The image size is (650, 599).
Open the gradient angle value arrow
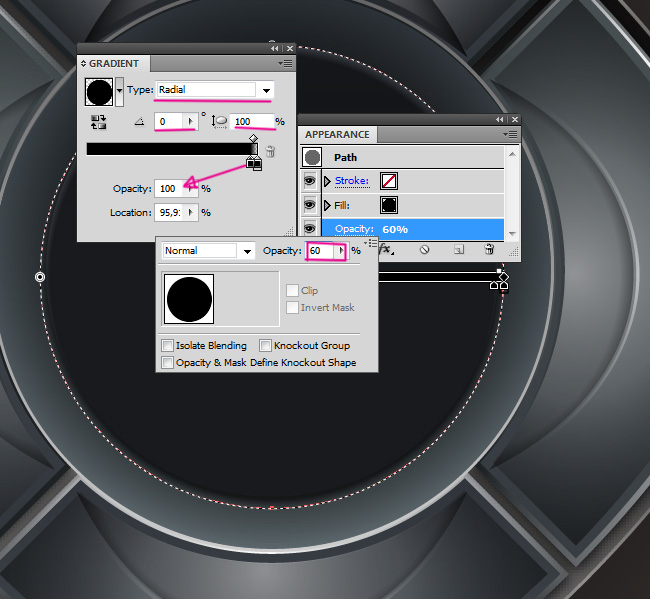pos(190,121)
